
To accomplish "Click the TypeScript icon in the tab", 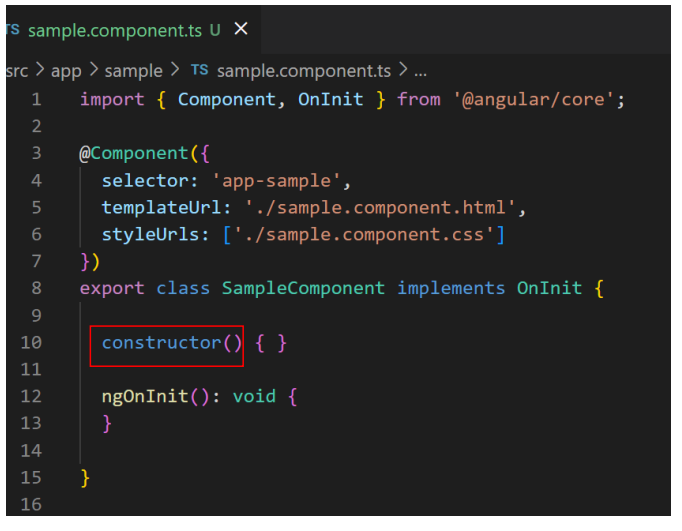I will pyautogui.click(x=12, y=29).
